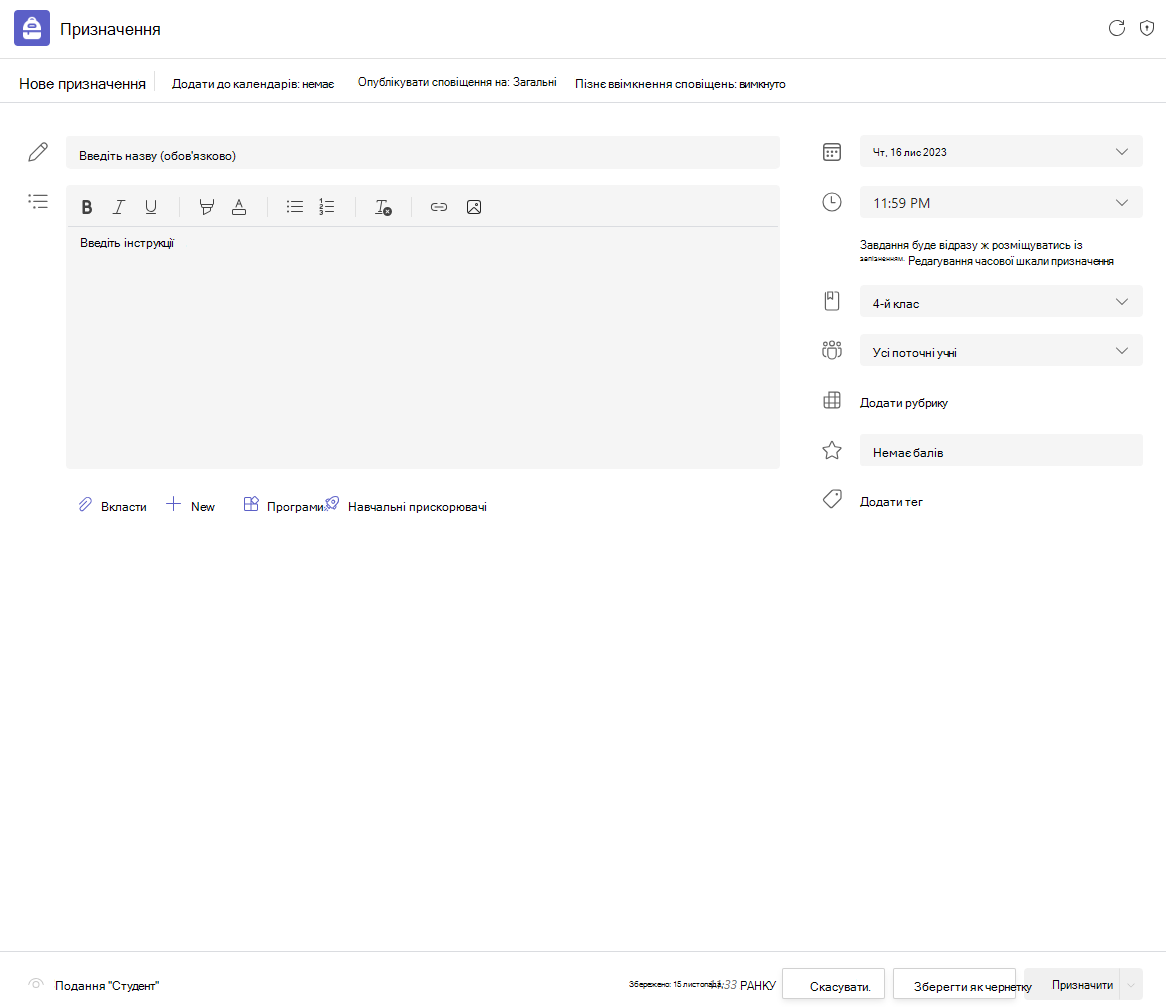Viewport: 1166px width, 1007px height.
Task: Open the font color tool
Action: click(x=239, y=207)
